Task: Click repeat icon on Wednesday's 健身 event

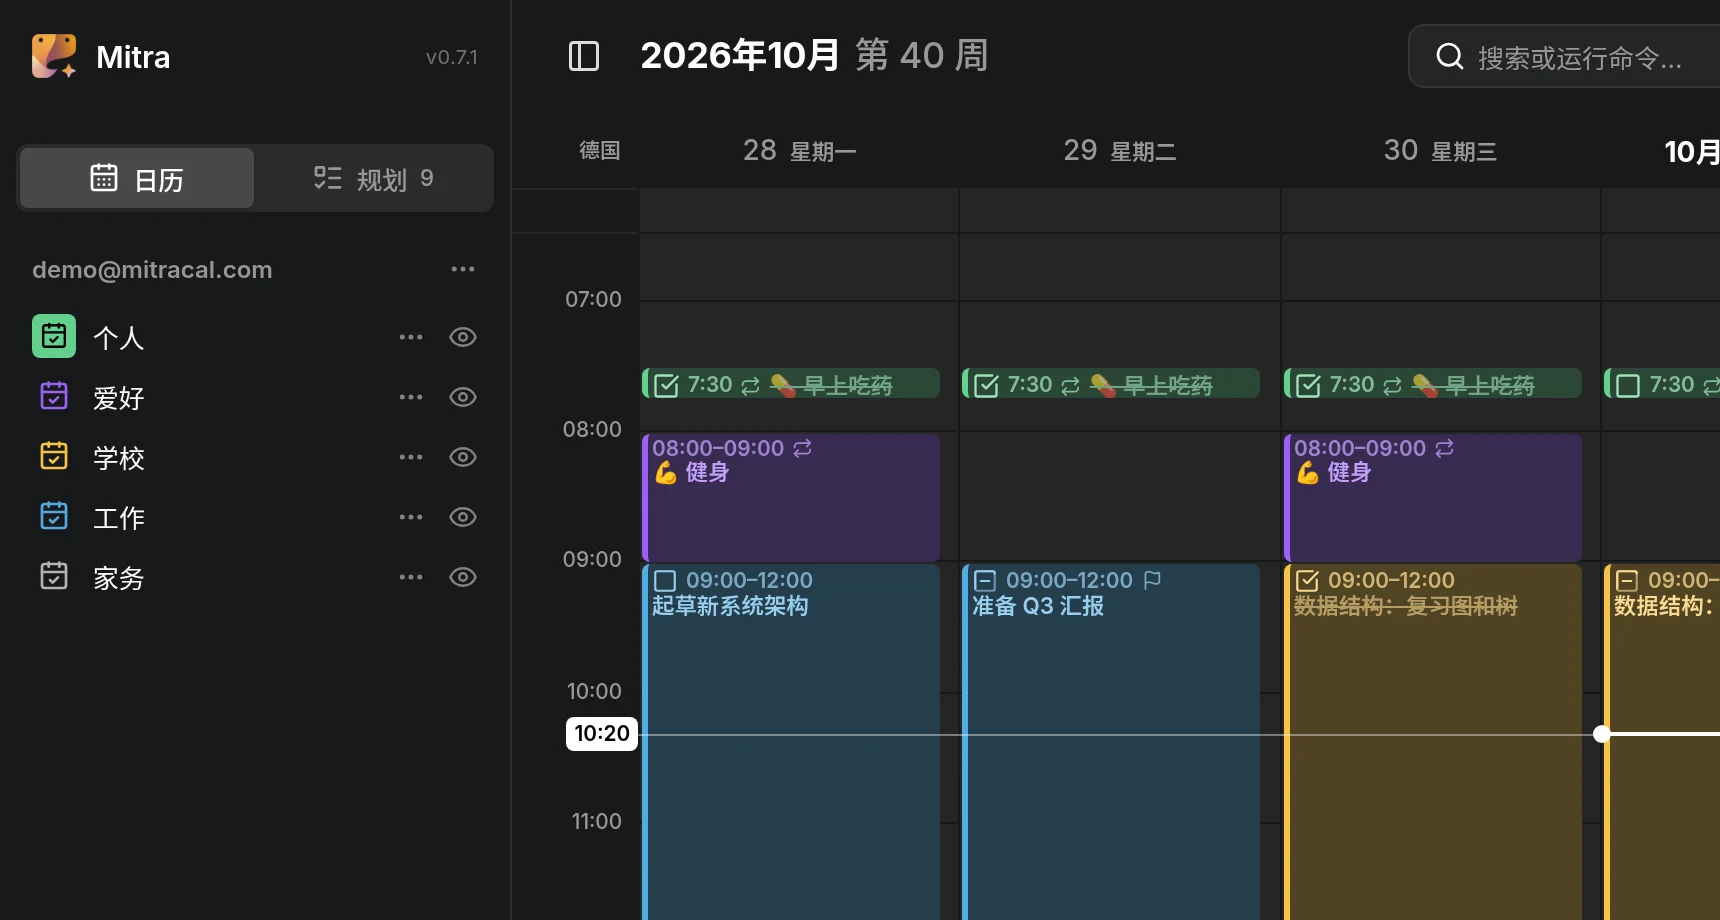Action: click(x=1444, y=448)
